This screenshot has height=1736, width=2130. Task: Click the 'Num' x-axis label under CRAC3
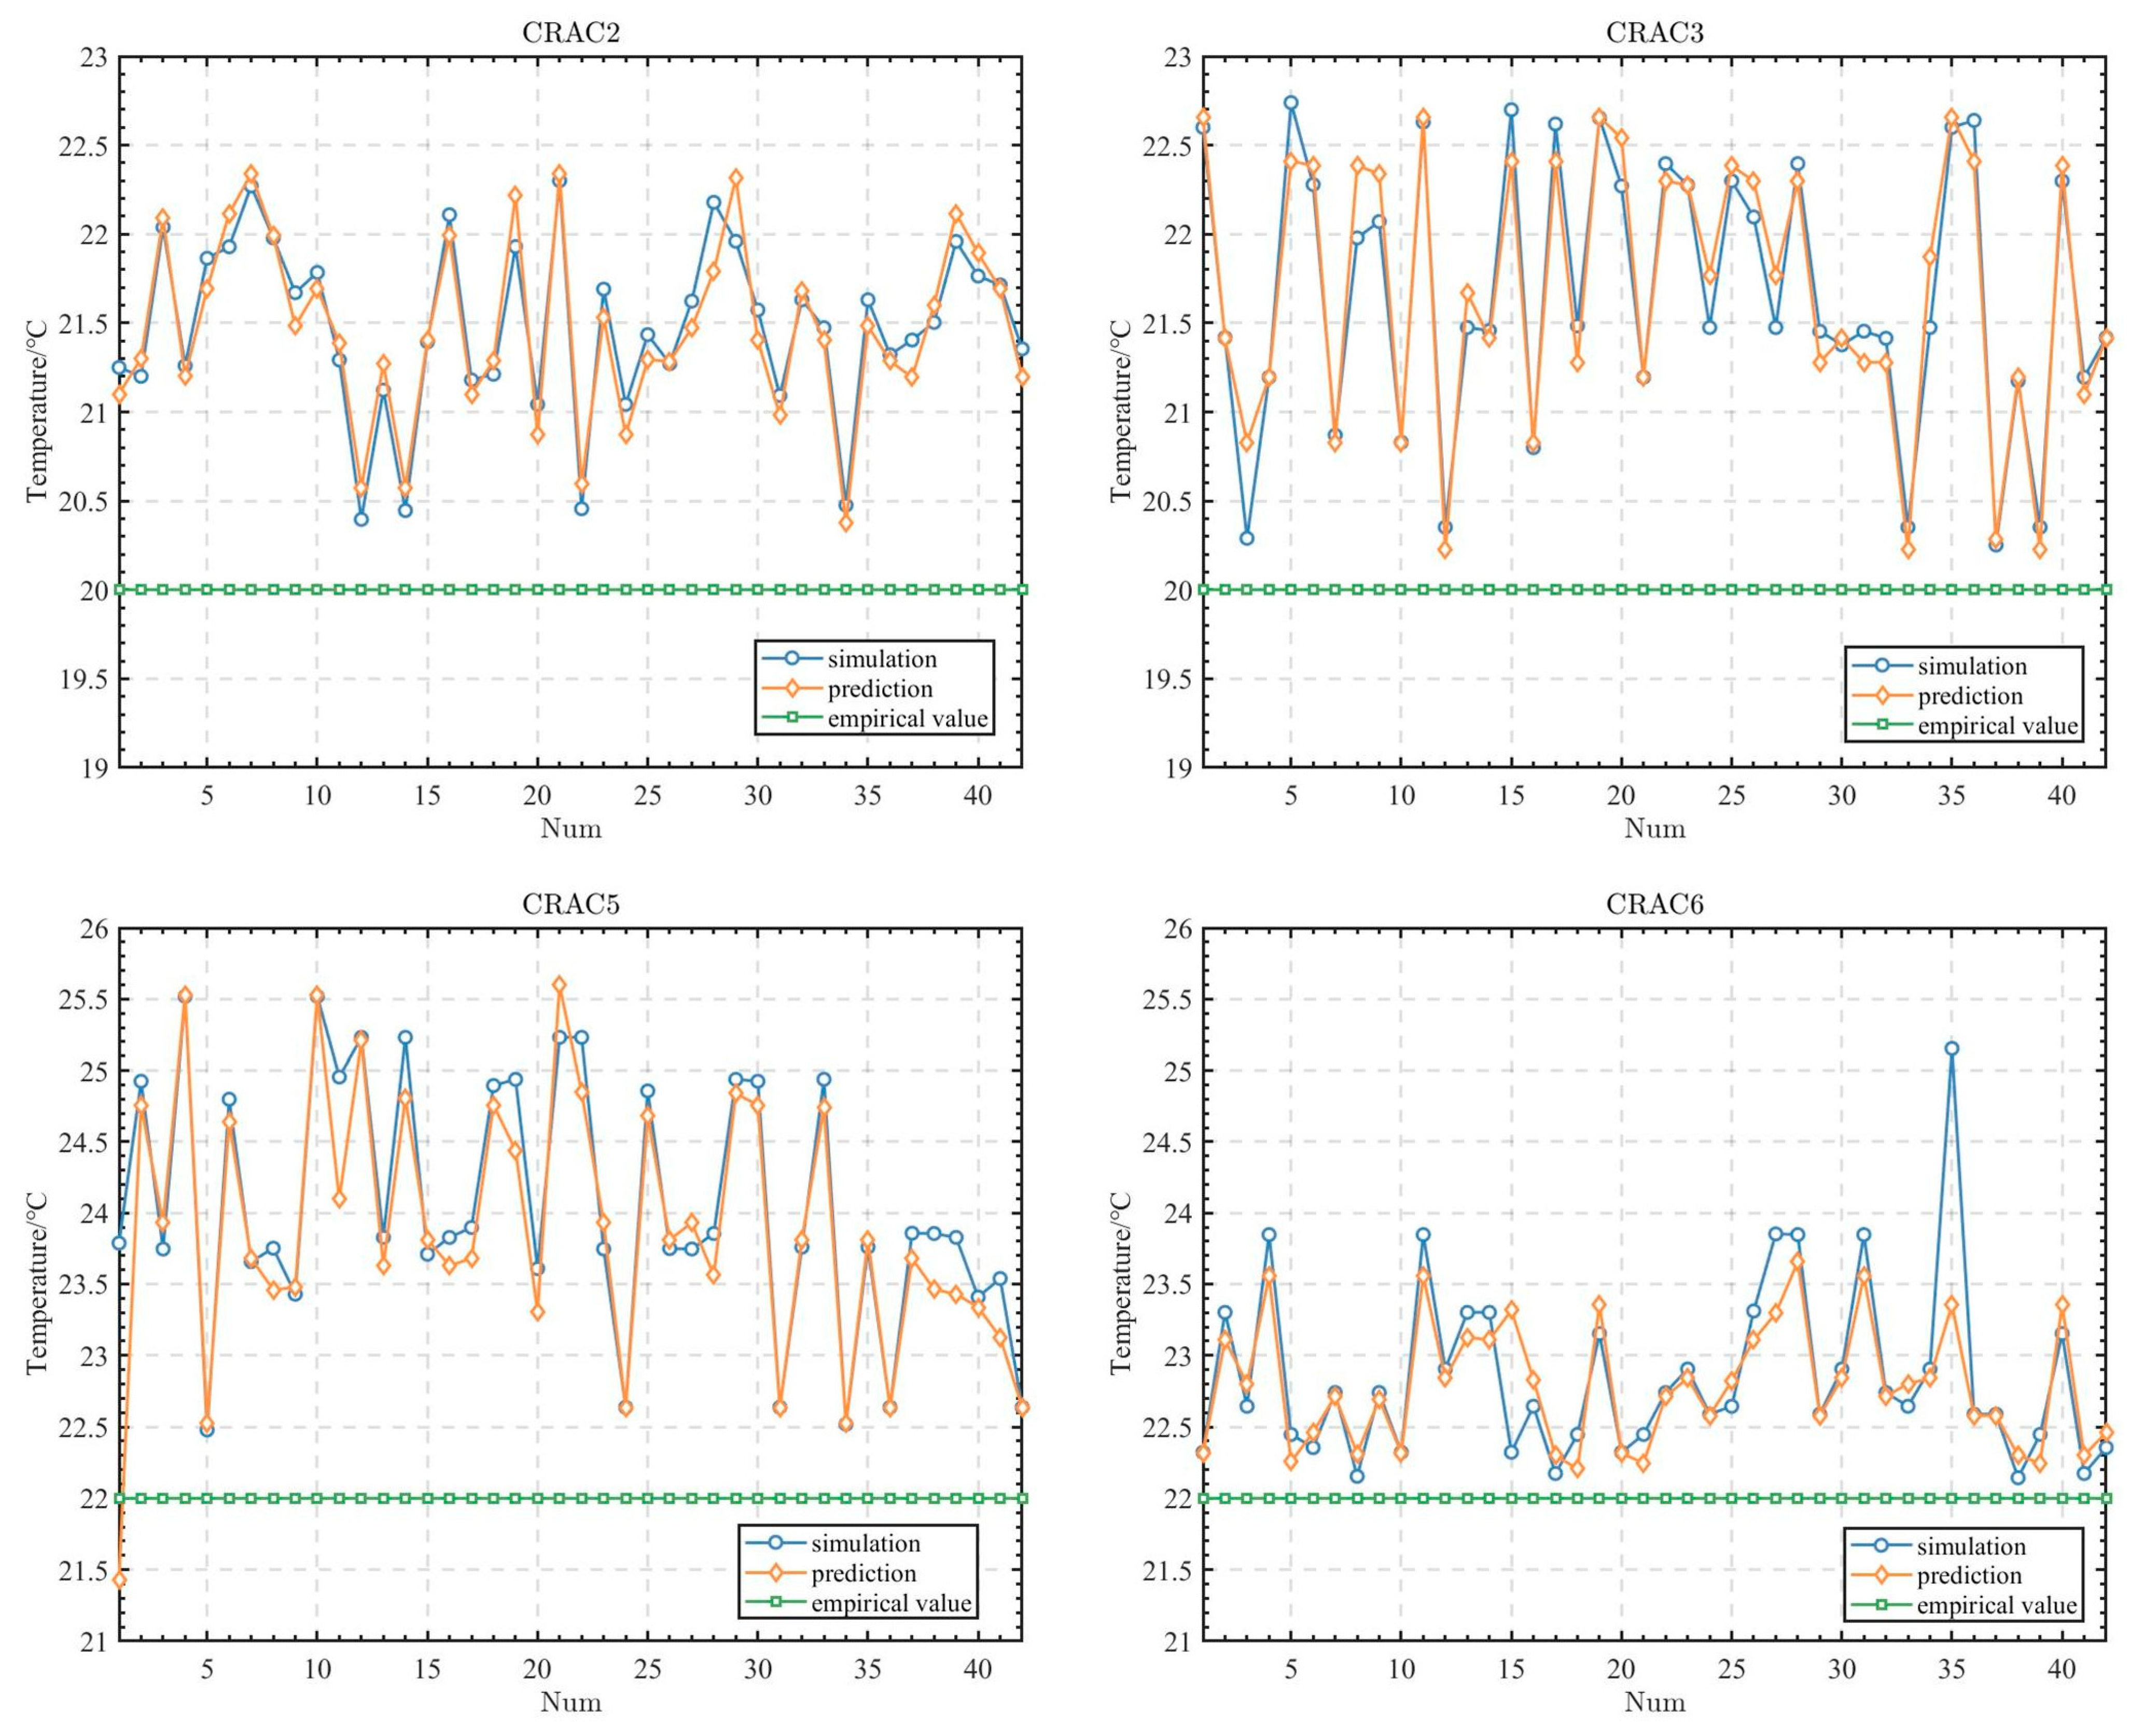1654,828
